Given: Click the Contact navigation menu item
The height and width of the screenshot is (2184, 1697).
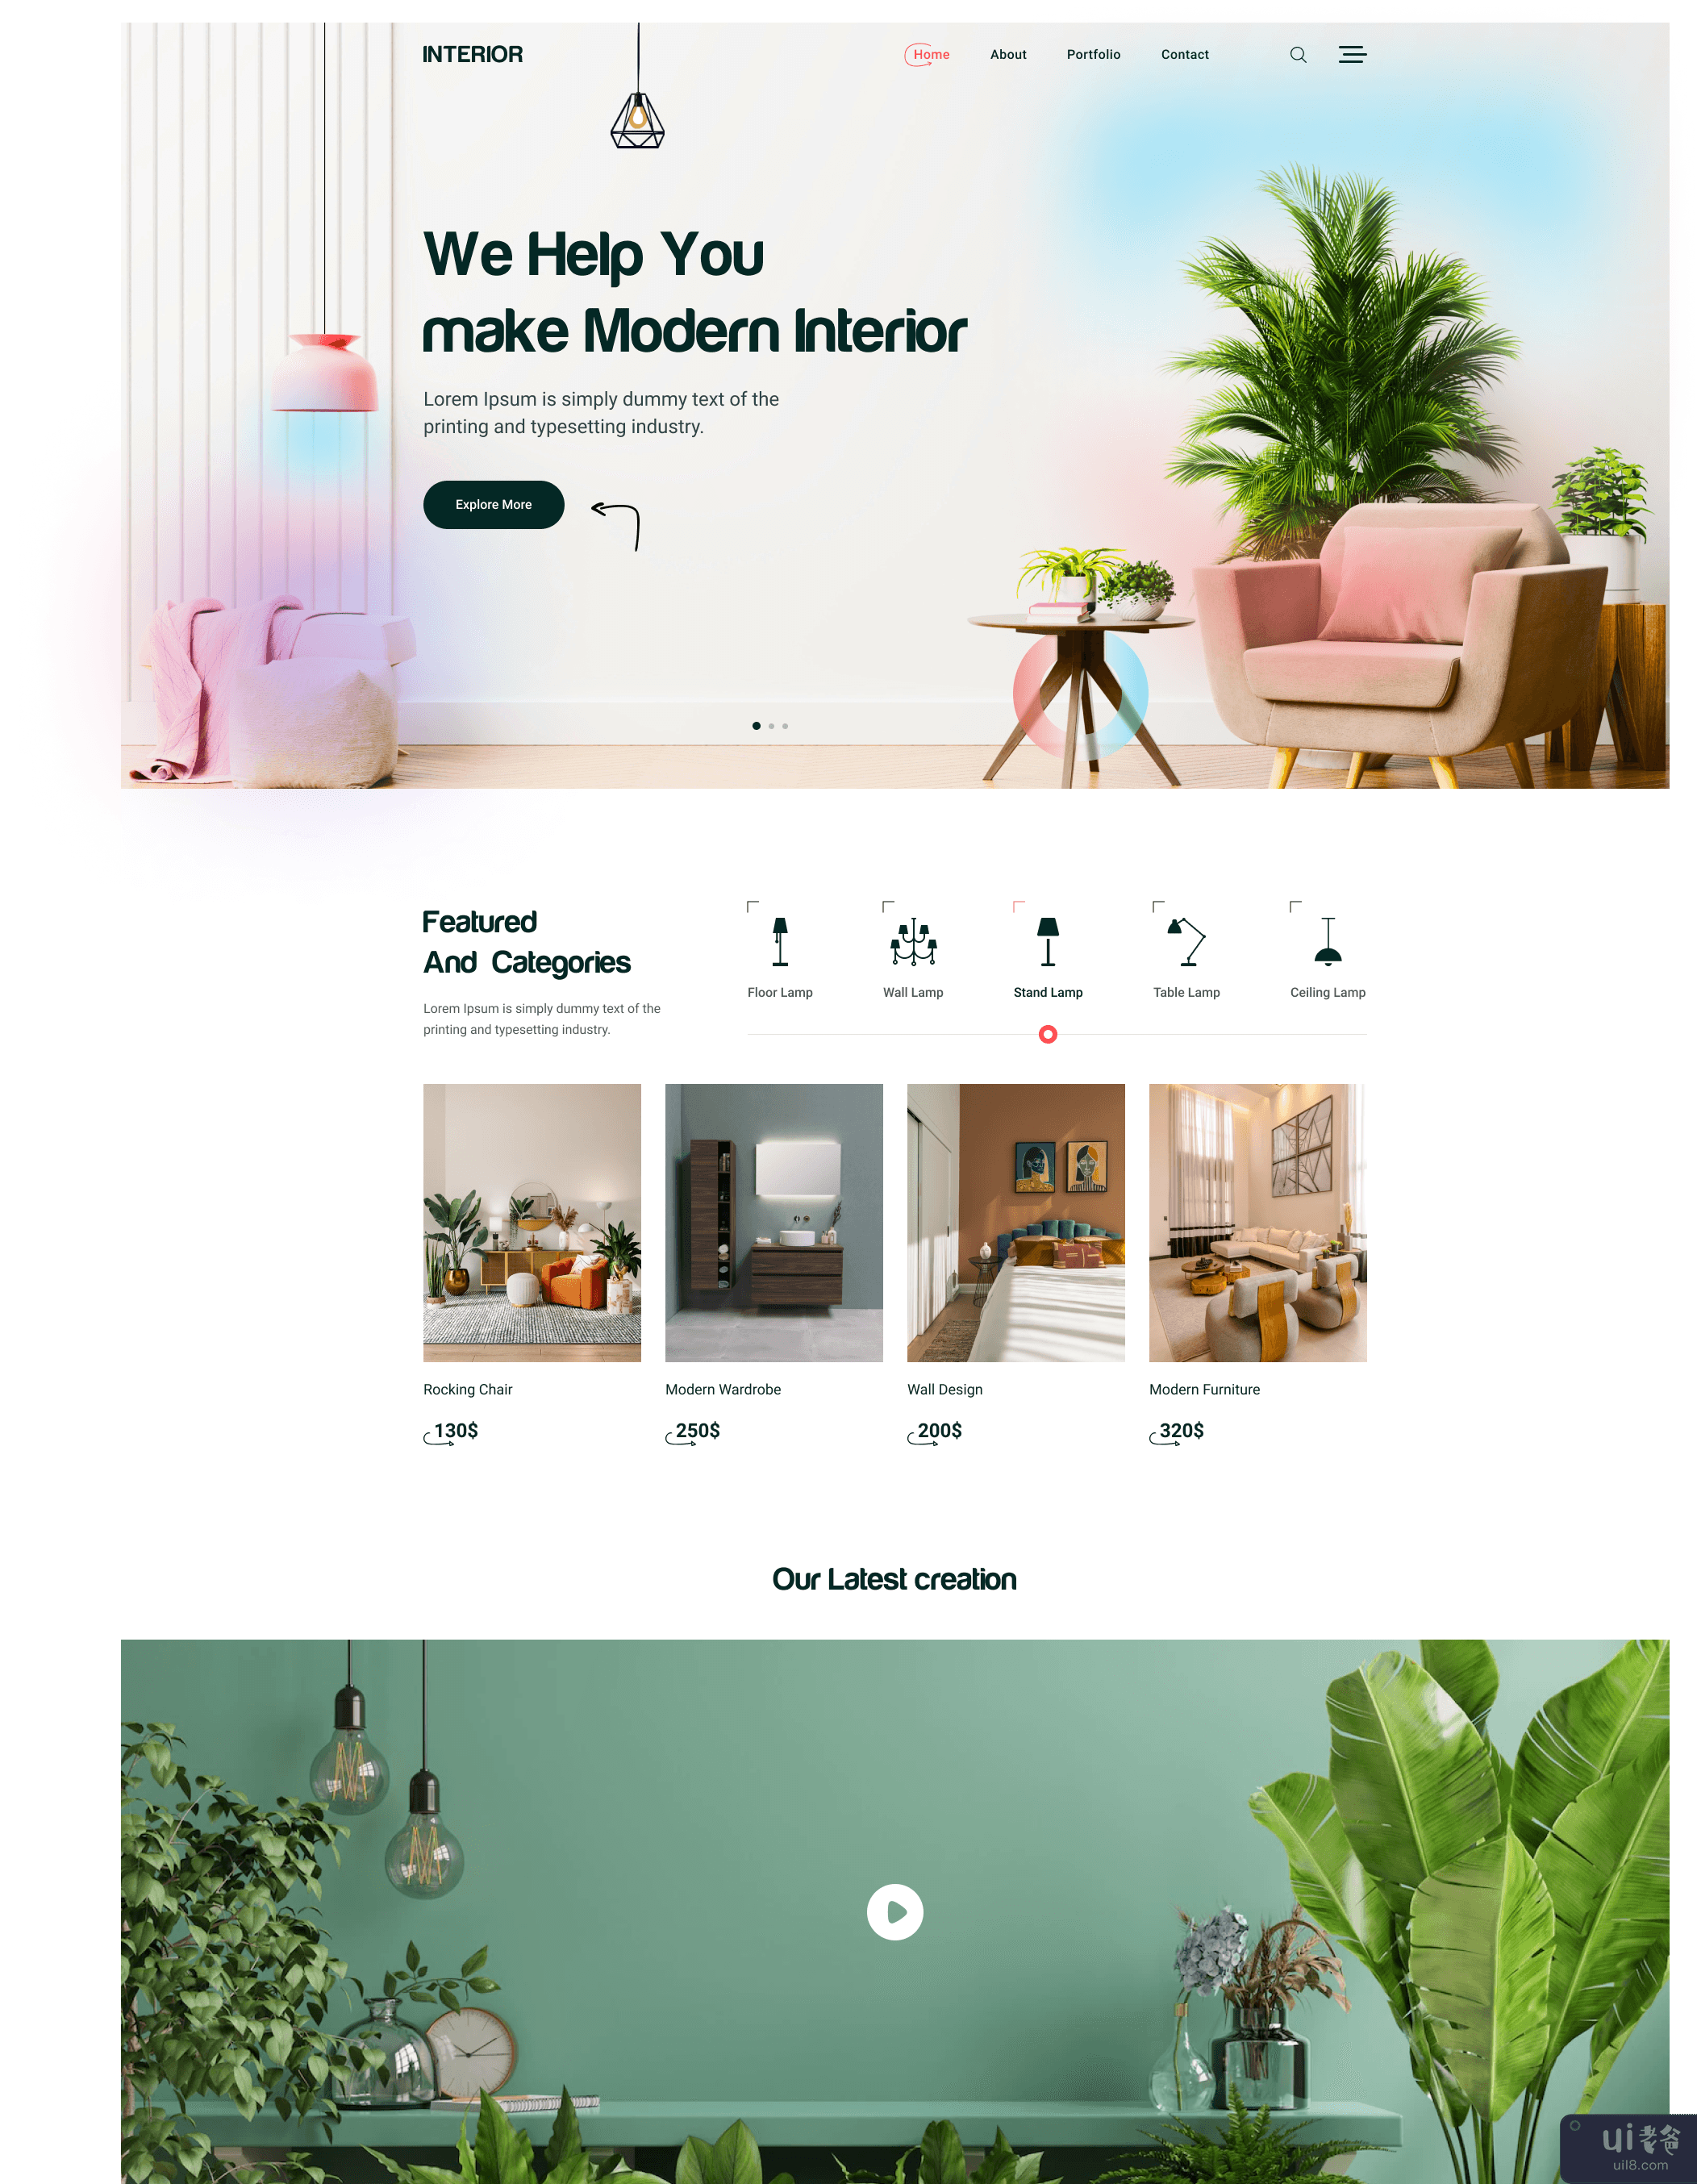Looking at the screenshot, I should 1185,53.
